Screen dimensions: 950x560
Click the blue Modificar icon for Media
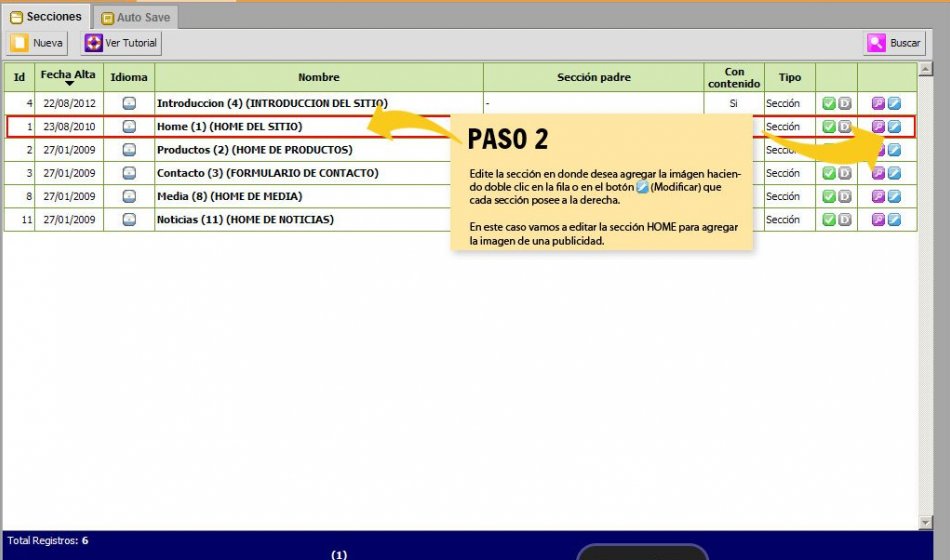click(894, 196)
